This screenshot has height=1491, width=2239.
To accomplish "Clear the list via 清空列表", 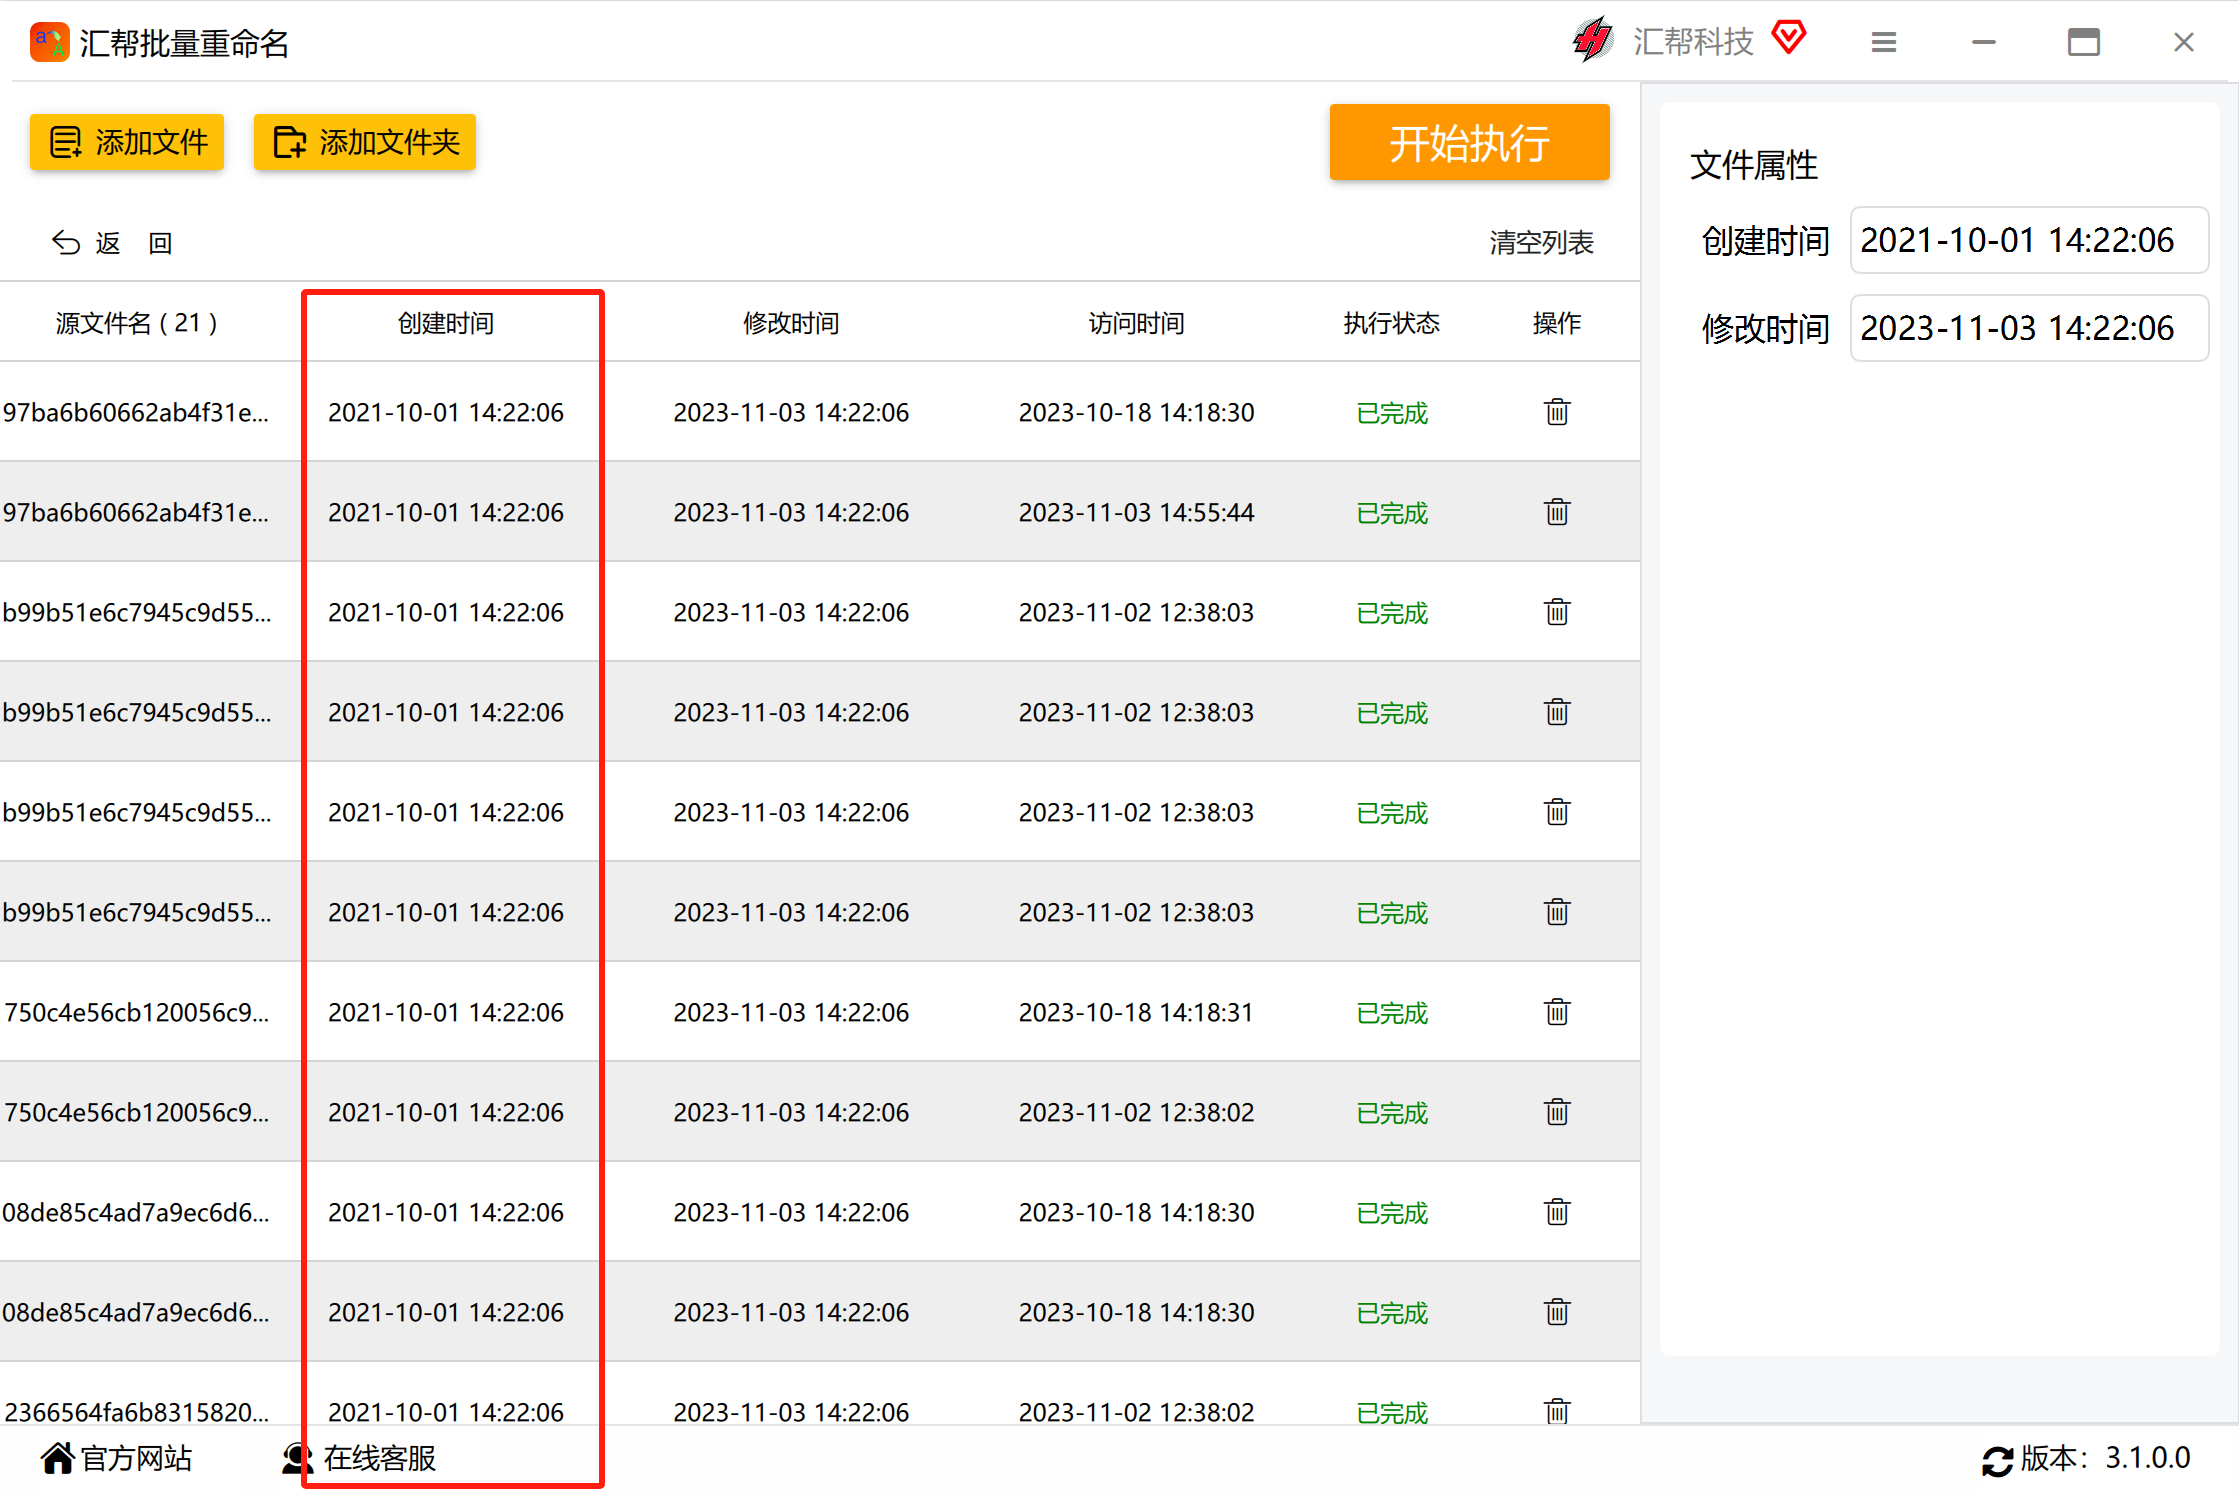I will (x=1541, y=243).
